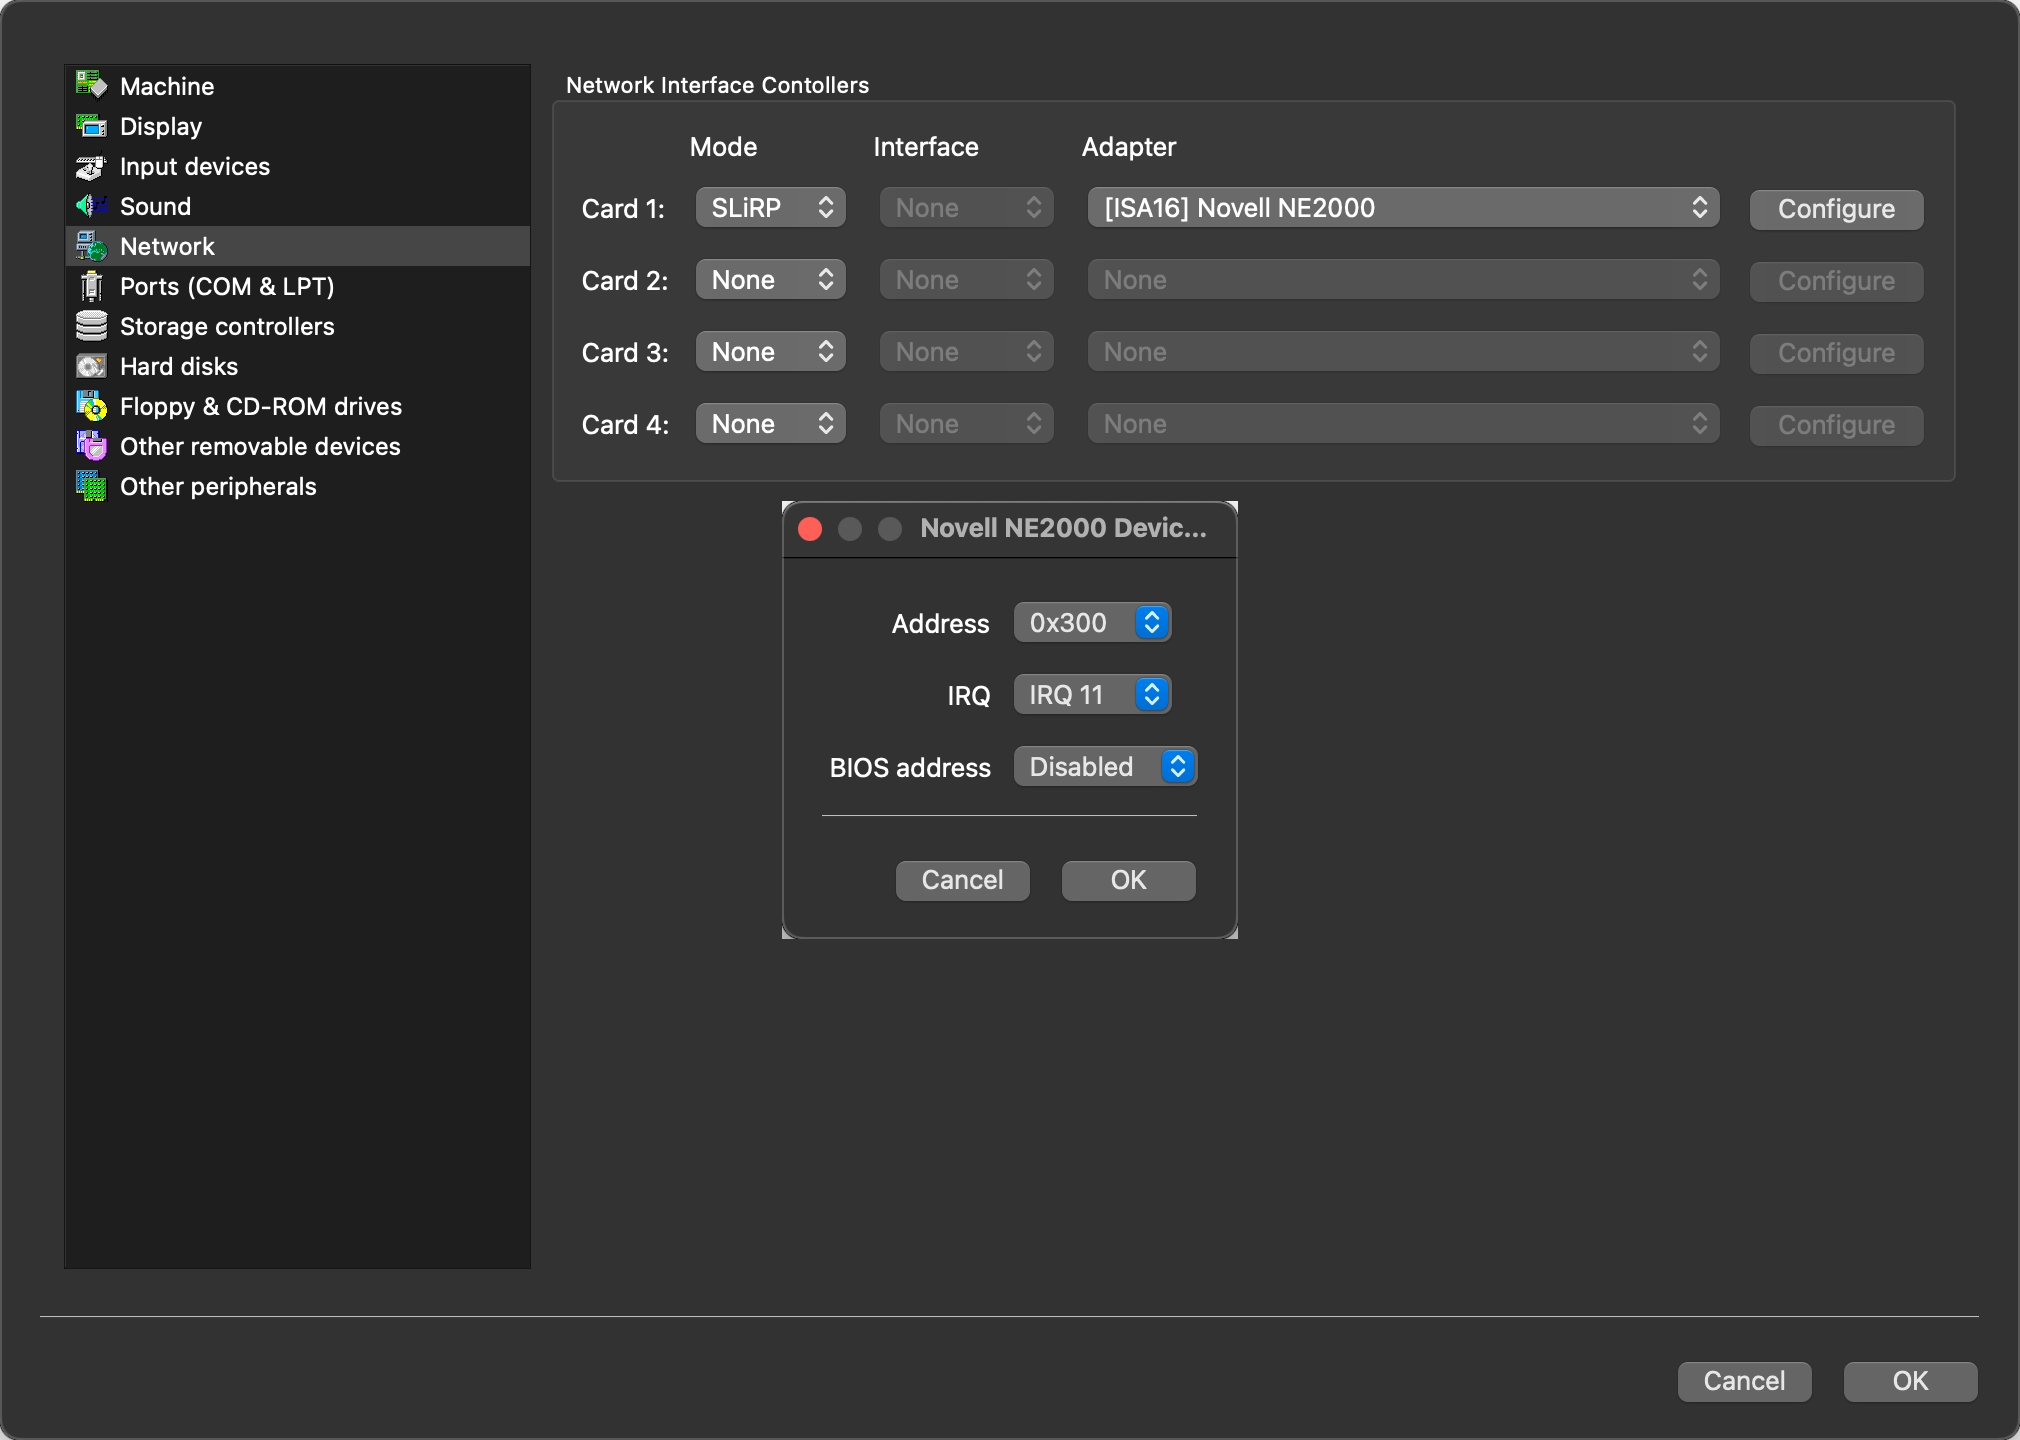
Task: Open the BIOS address dropdown showing Disabled
Action: click(x=1105, y=767)
